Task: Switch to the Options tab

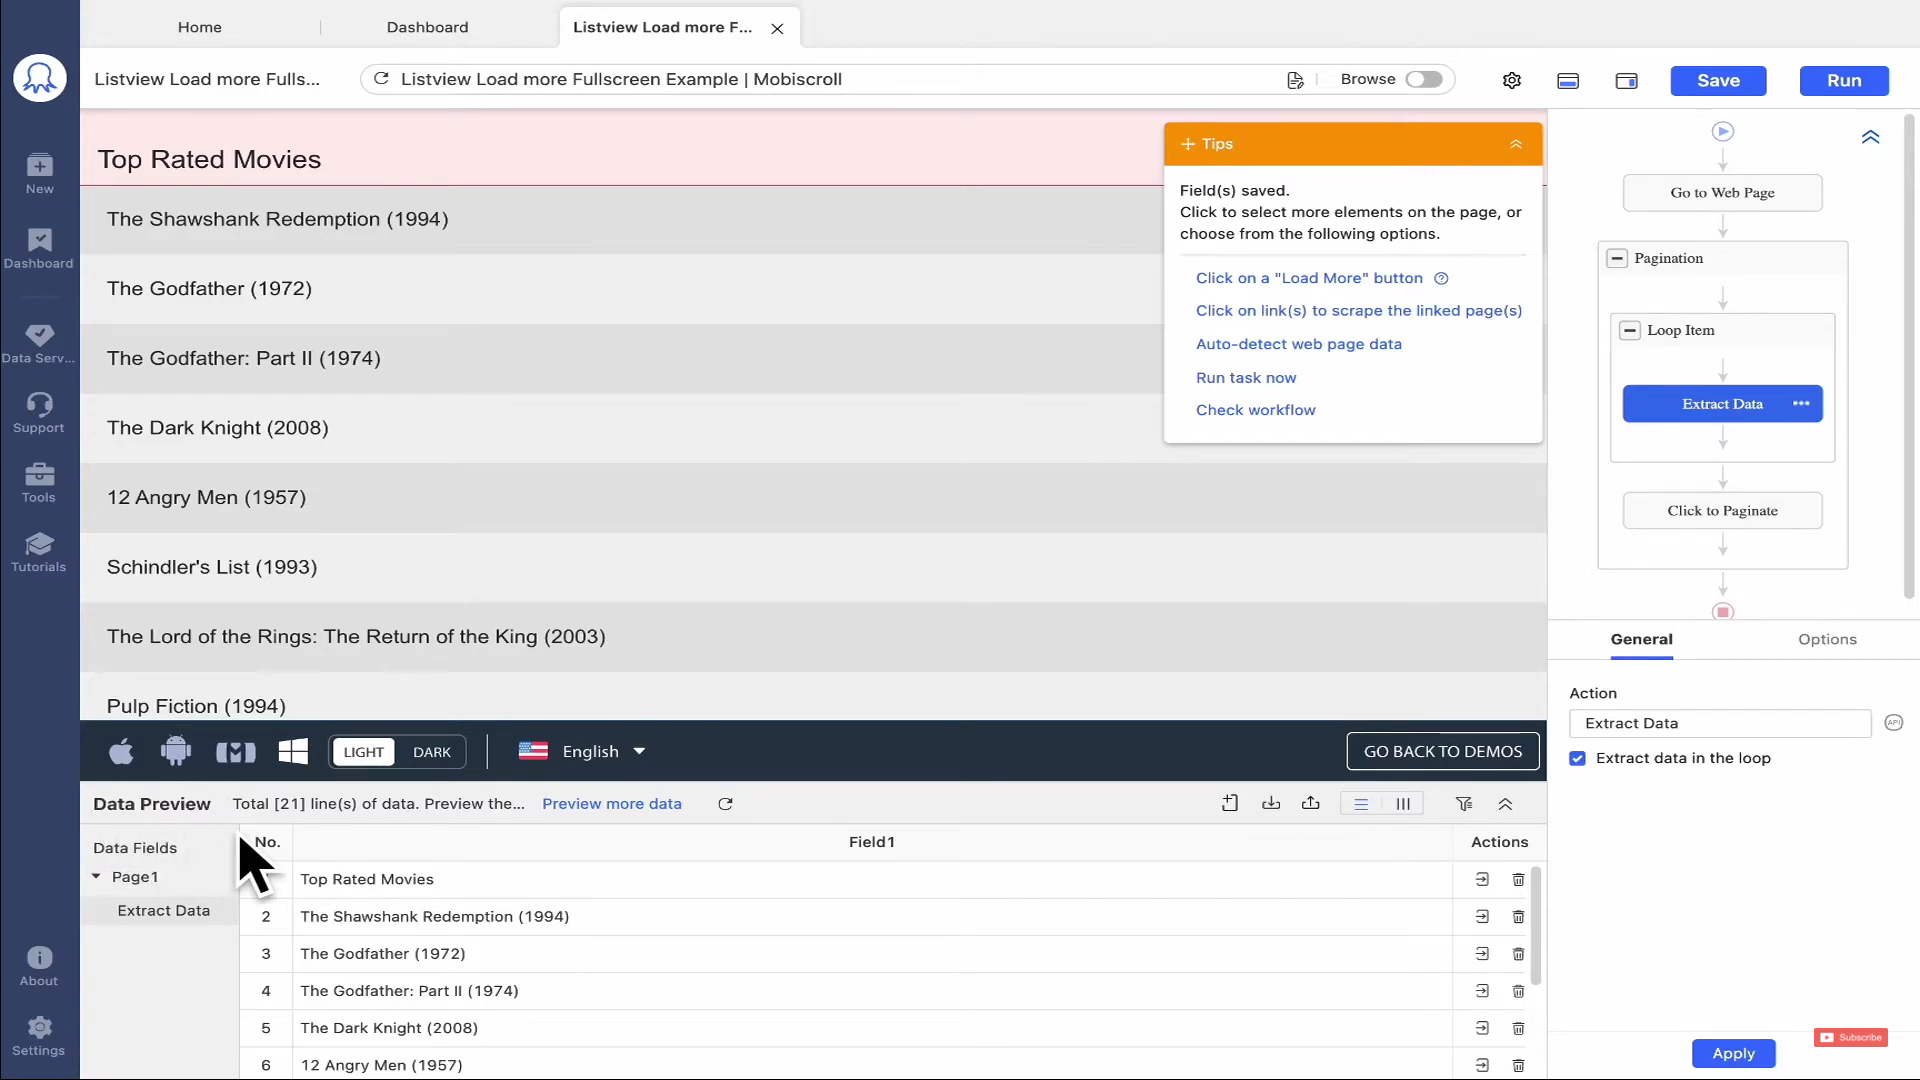Action: tap(1826, 640)
